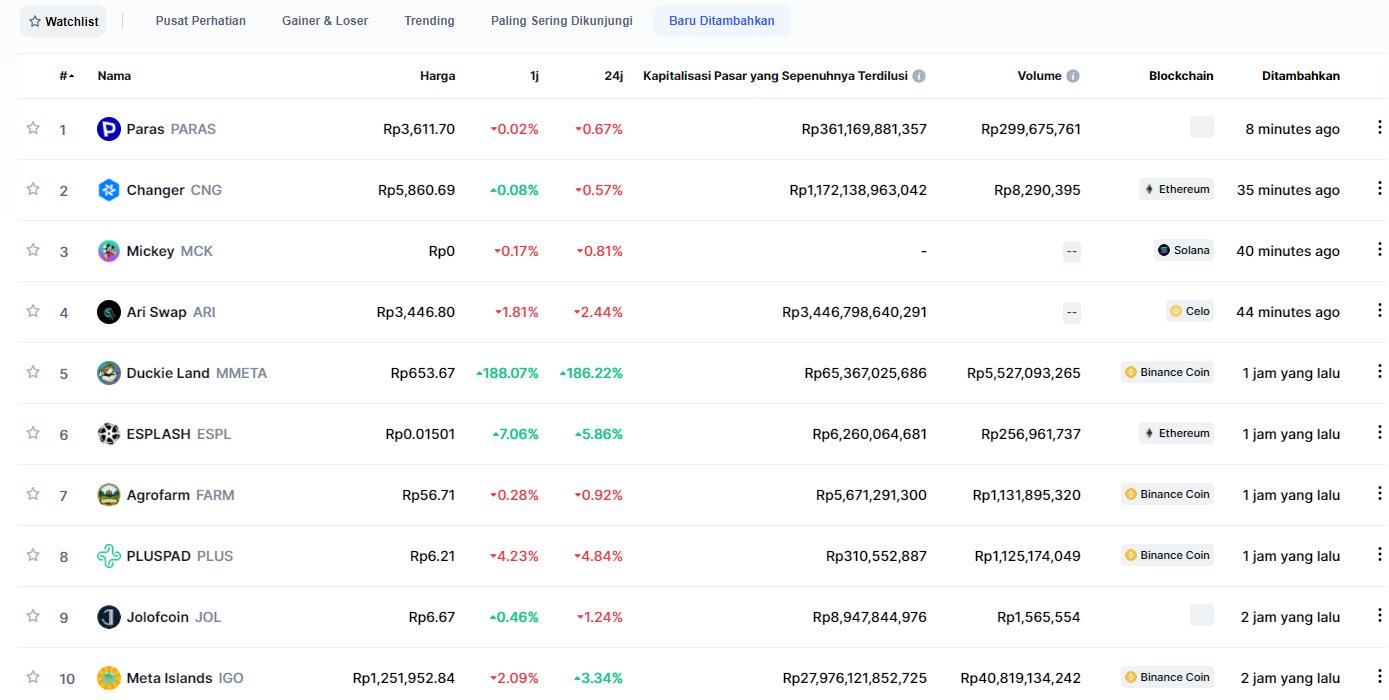Toggle watchlist star for Agrofarm
This screenshot has width=1389, height=700.
(x=33, y=494)
